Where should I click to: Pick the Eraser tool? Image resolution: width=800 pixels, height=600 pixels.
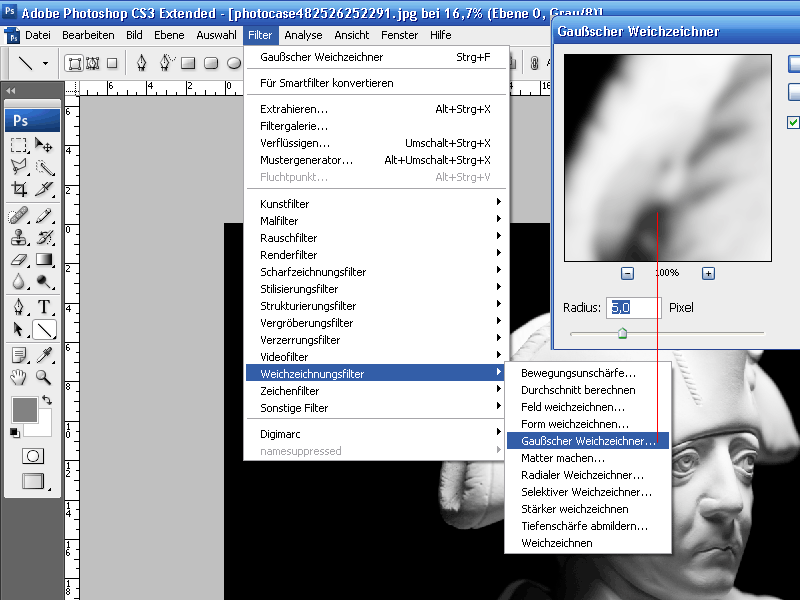(19, 260)
